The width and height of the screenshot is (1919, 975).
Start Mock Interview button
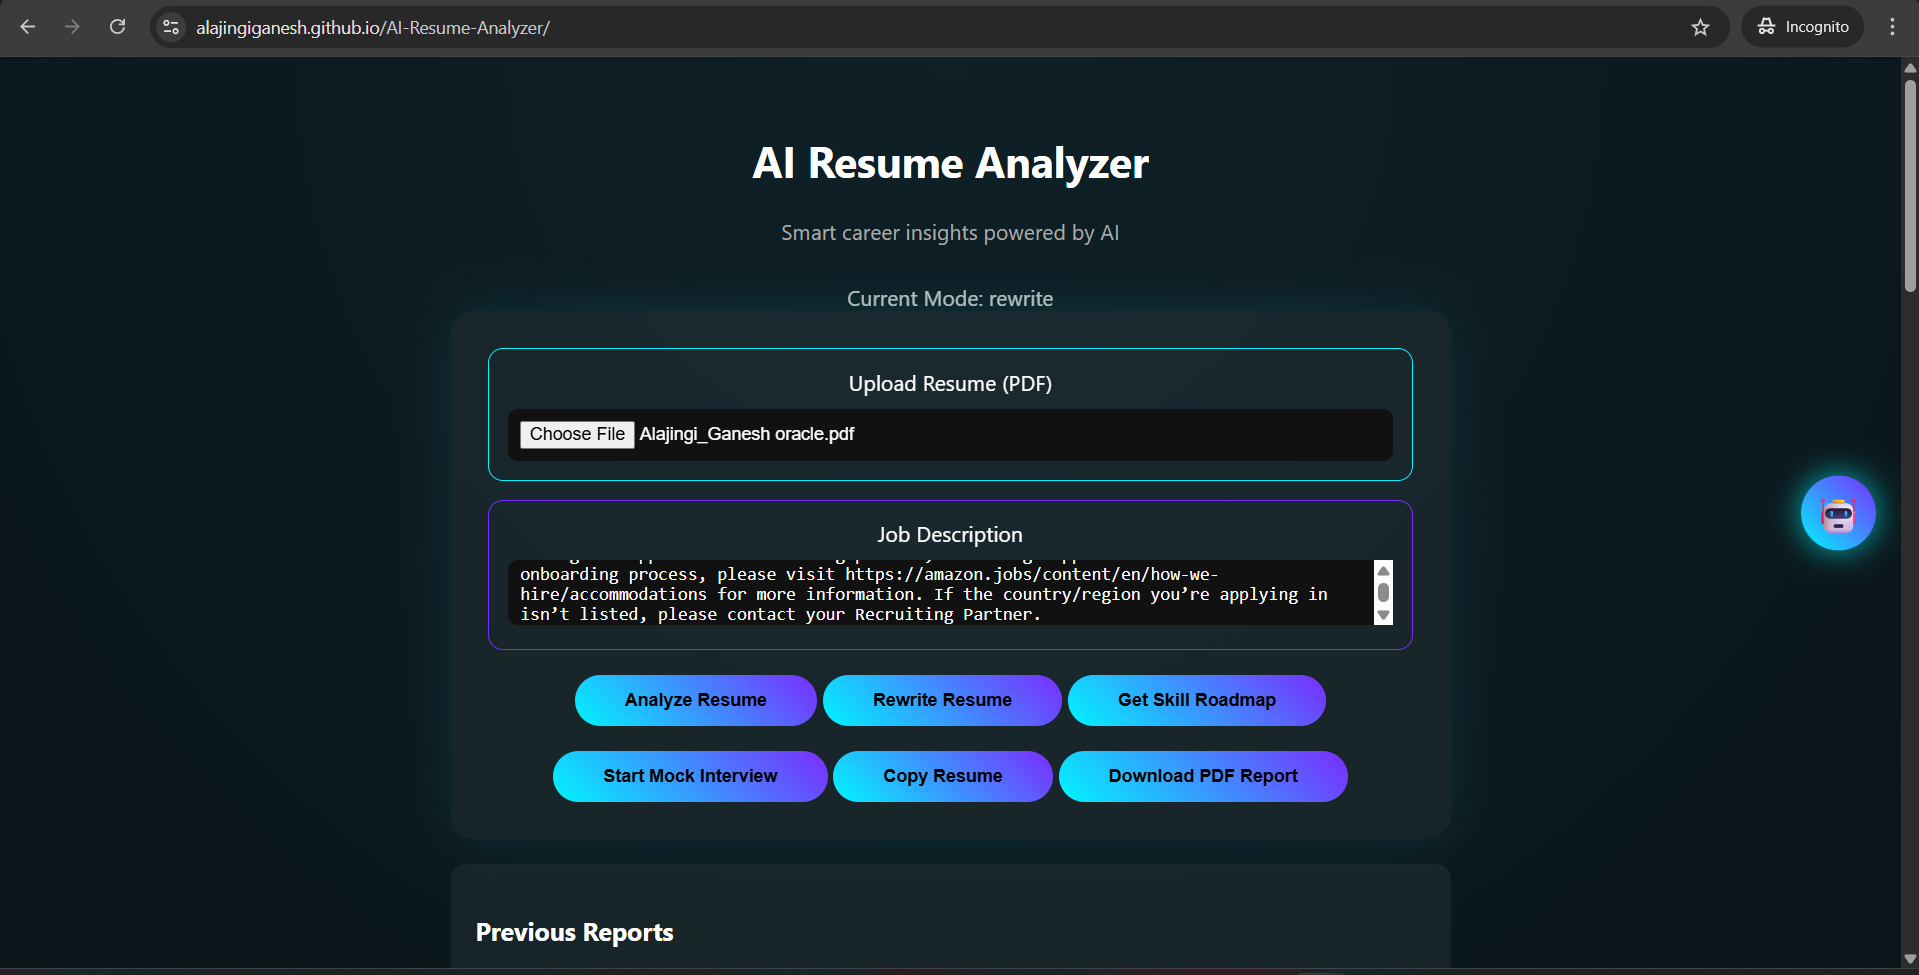click(689, 776)
